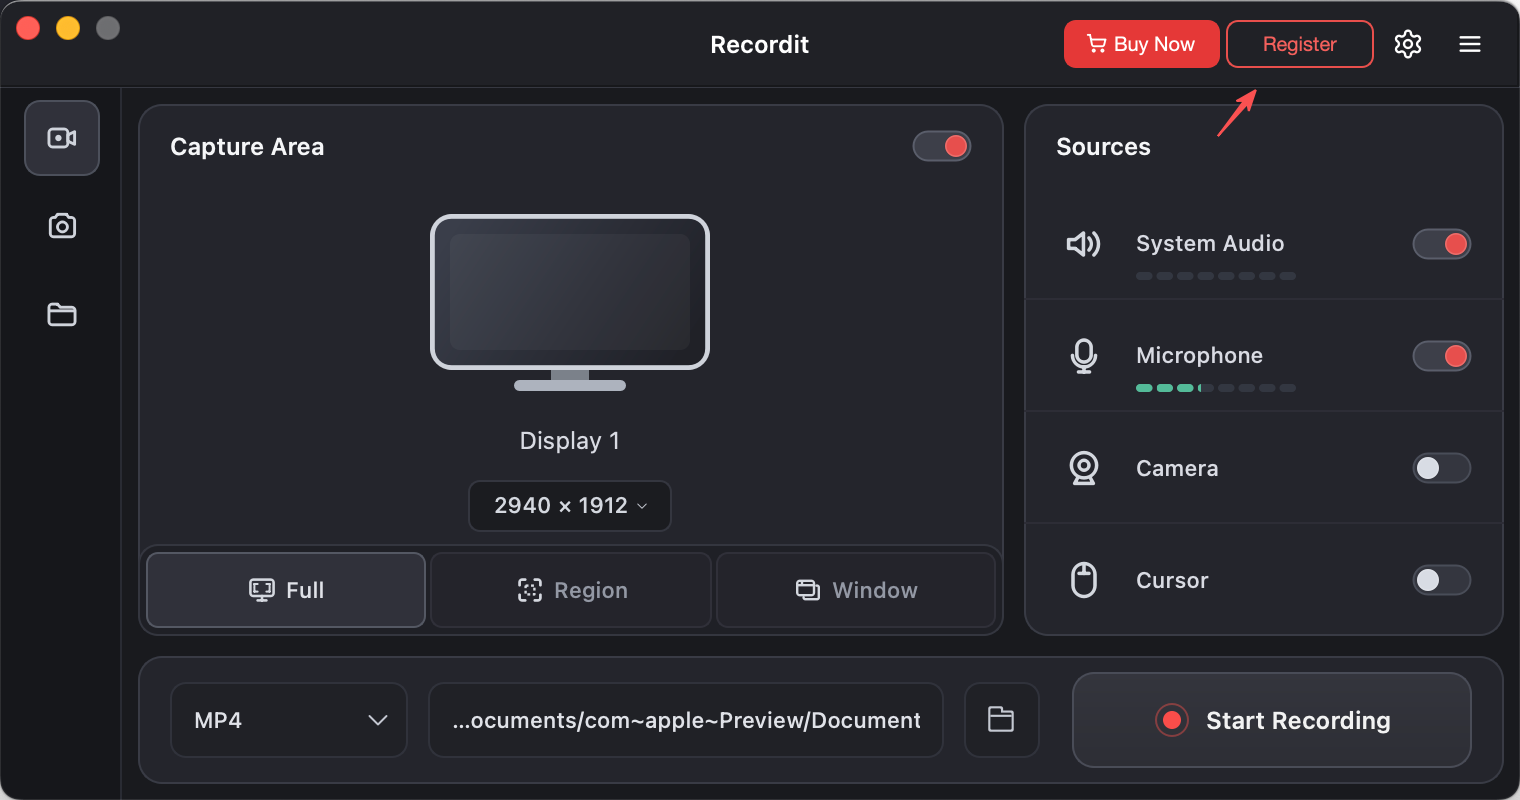Click the output path field

(x=686, y=720)
